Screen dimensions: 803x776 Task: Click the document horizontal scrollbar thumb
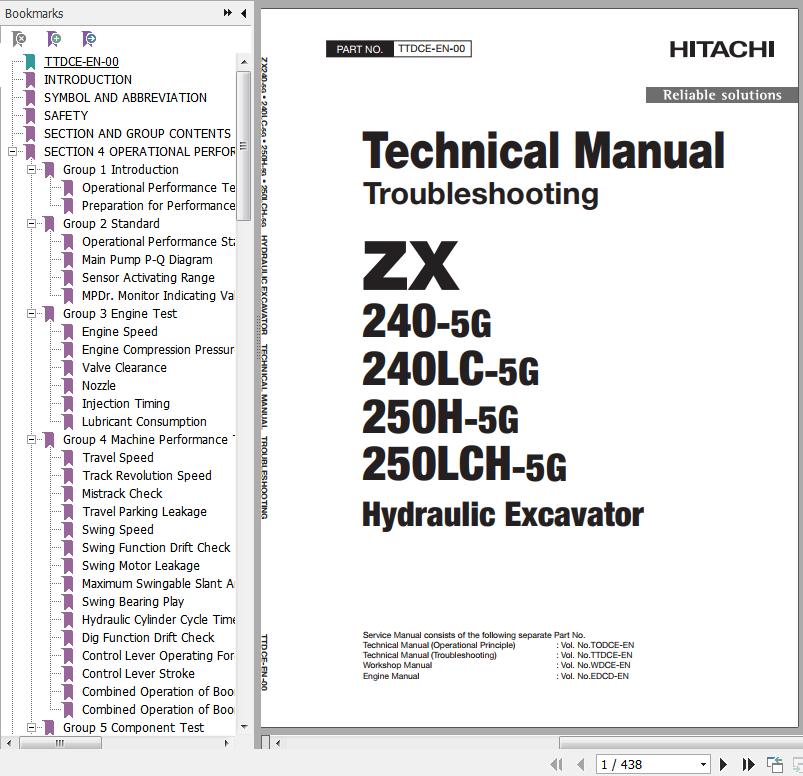click(x=681, y=742)
